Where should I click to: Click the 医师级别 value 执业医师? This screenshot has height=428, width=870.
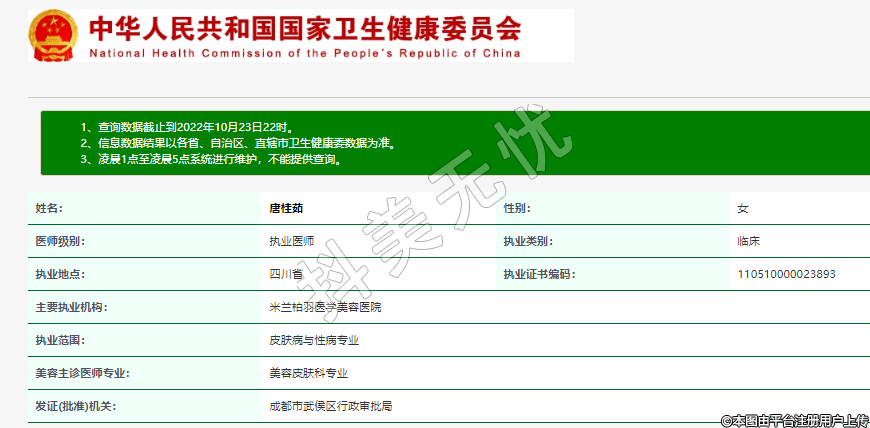pos(292,242)
